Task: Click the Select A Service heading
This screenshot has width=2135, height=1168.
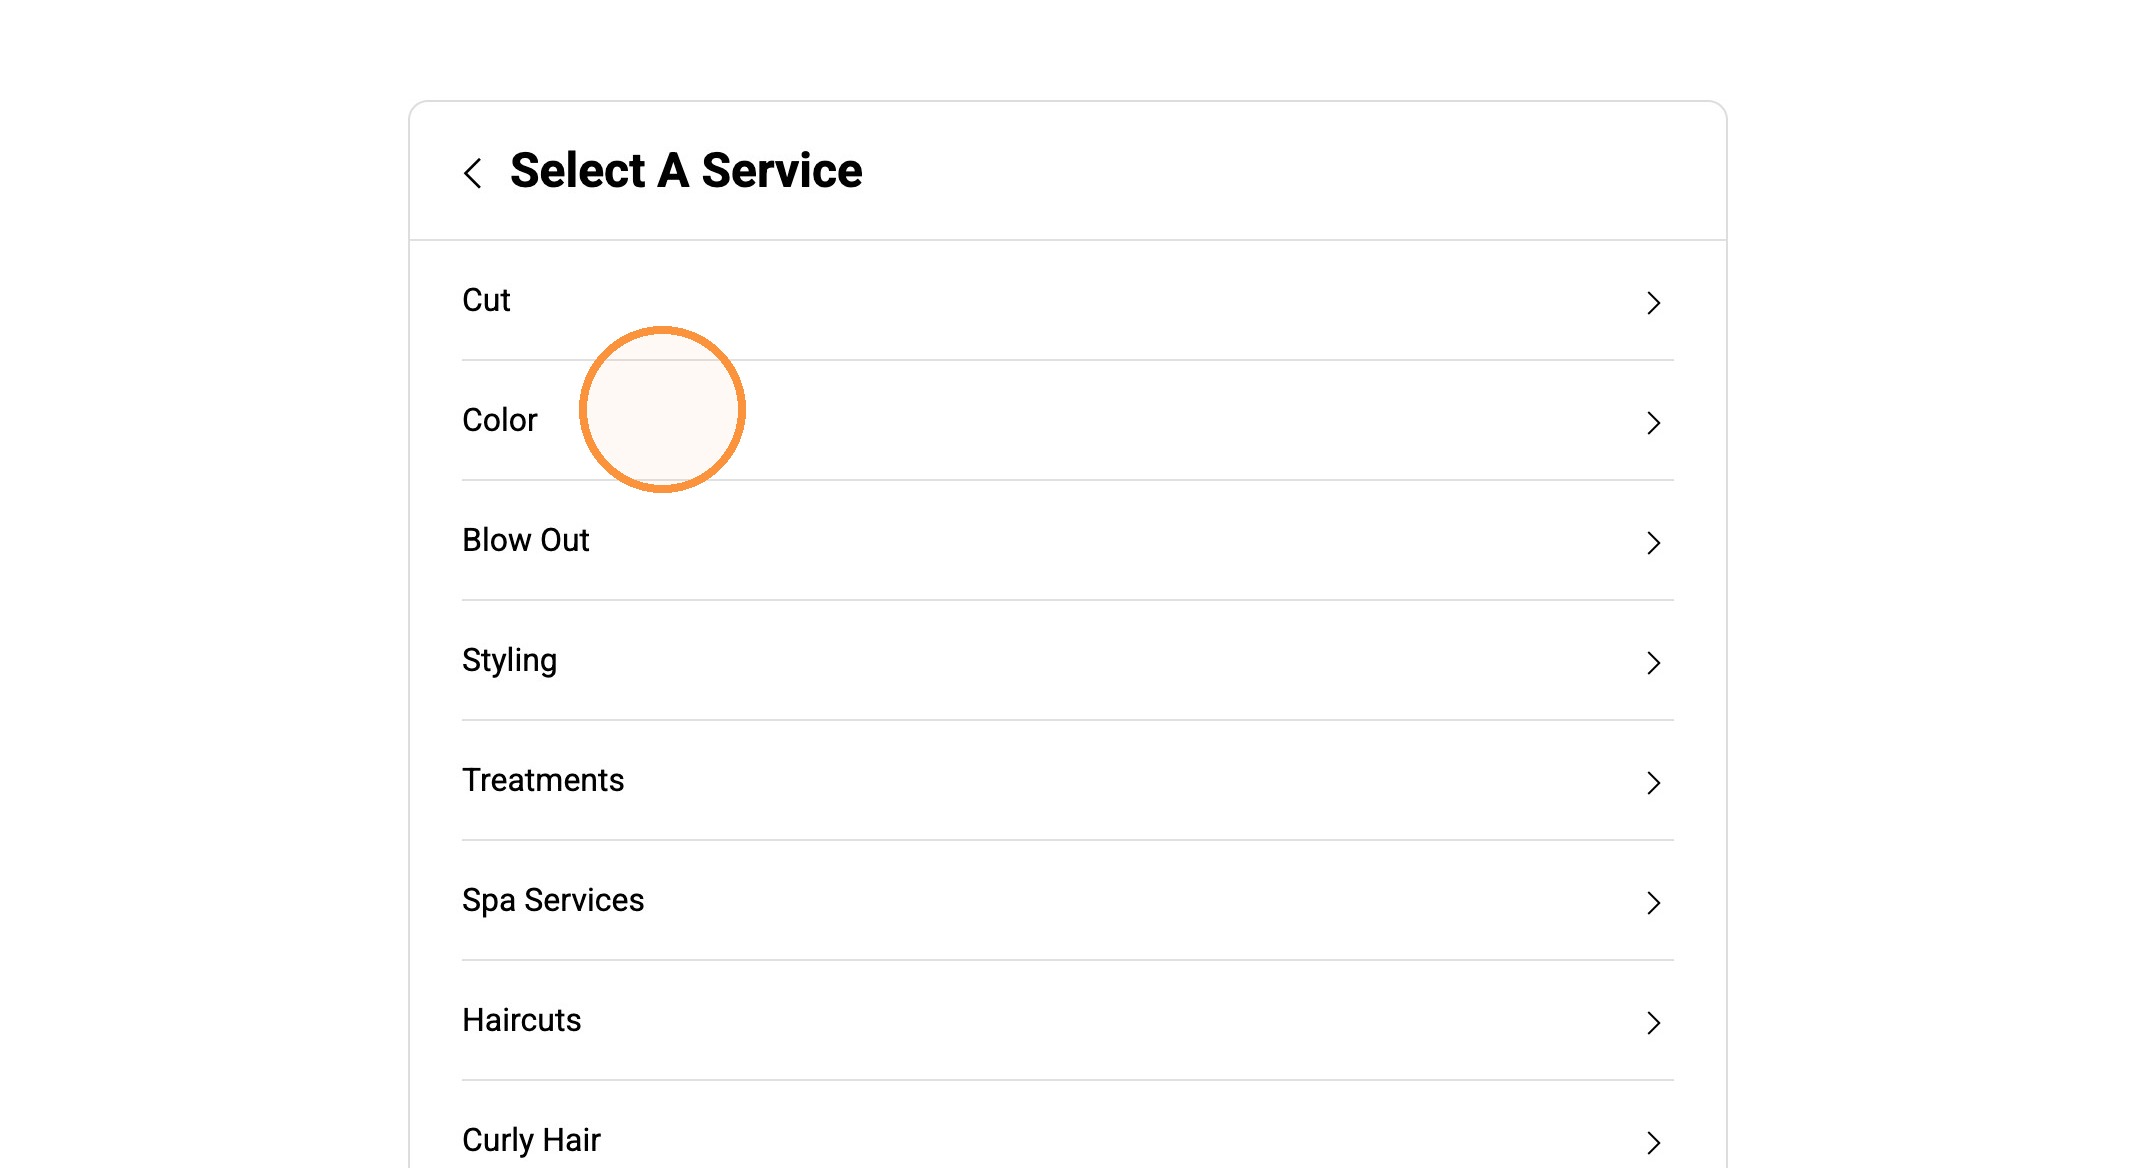Action: [686, 170]
